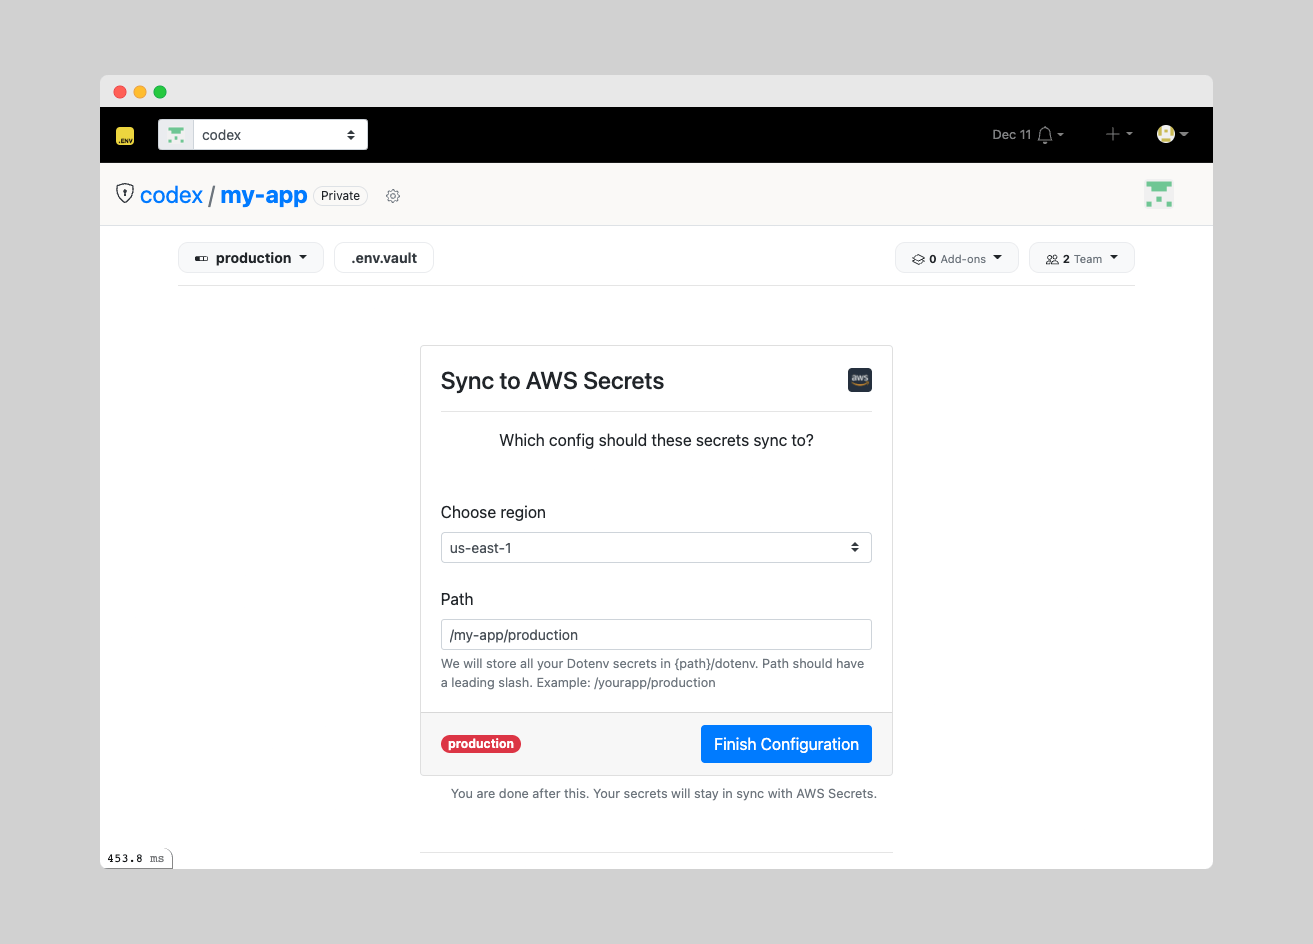Click the Private visibility badge
1313x944 pixels.
click(340, 196)
